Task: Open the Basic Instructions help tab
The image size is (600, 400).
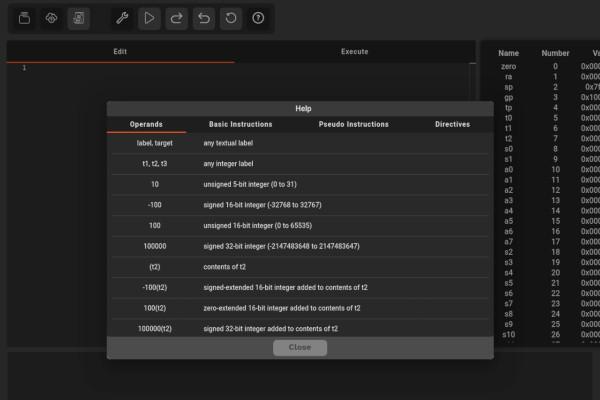Action: tap(240, 125)
